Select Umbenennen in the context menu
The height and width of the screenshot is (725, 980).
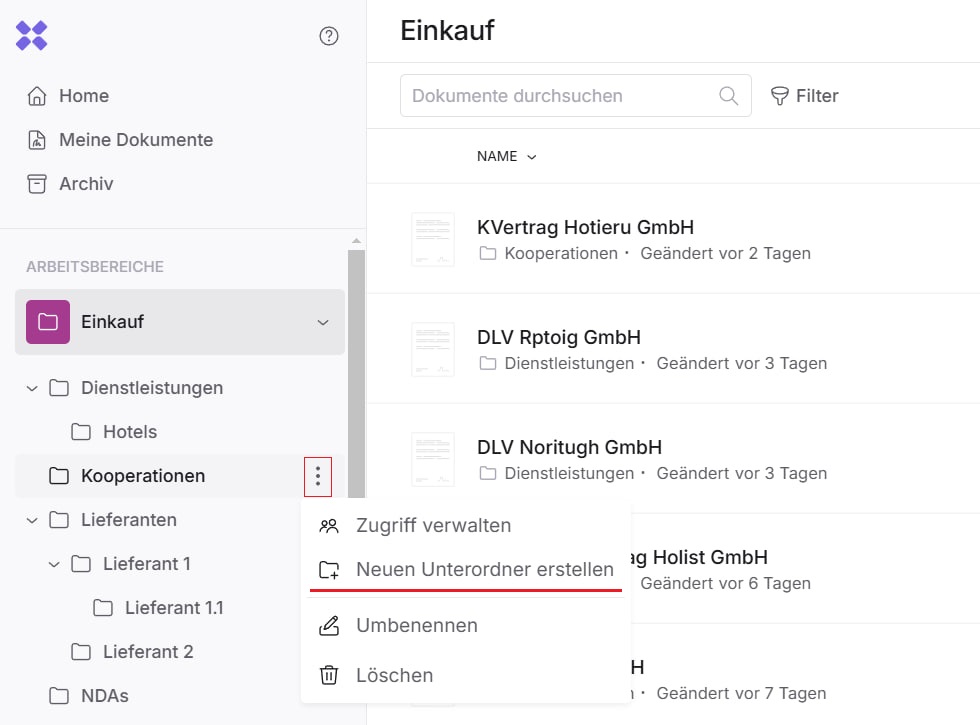point(416,625)
